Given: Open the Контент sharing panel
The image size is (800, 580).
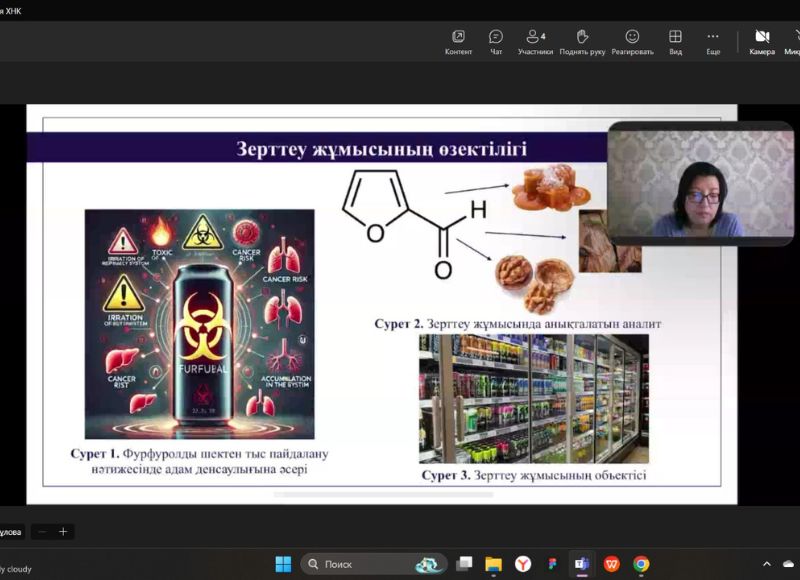Looking at the screenshot, I should click(x=458, y=42).
